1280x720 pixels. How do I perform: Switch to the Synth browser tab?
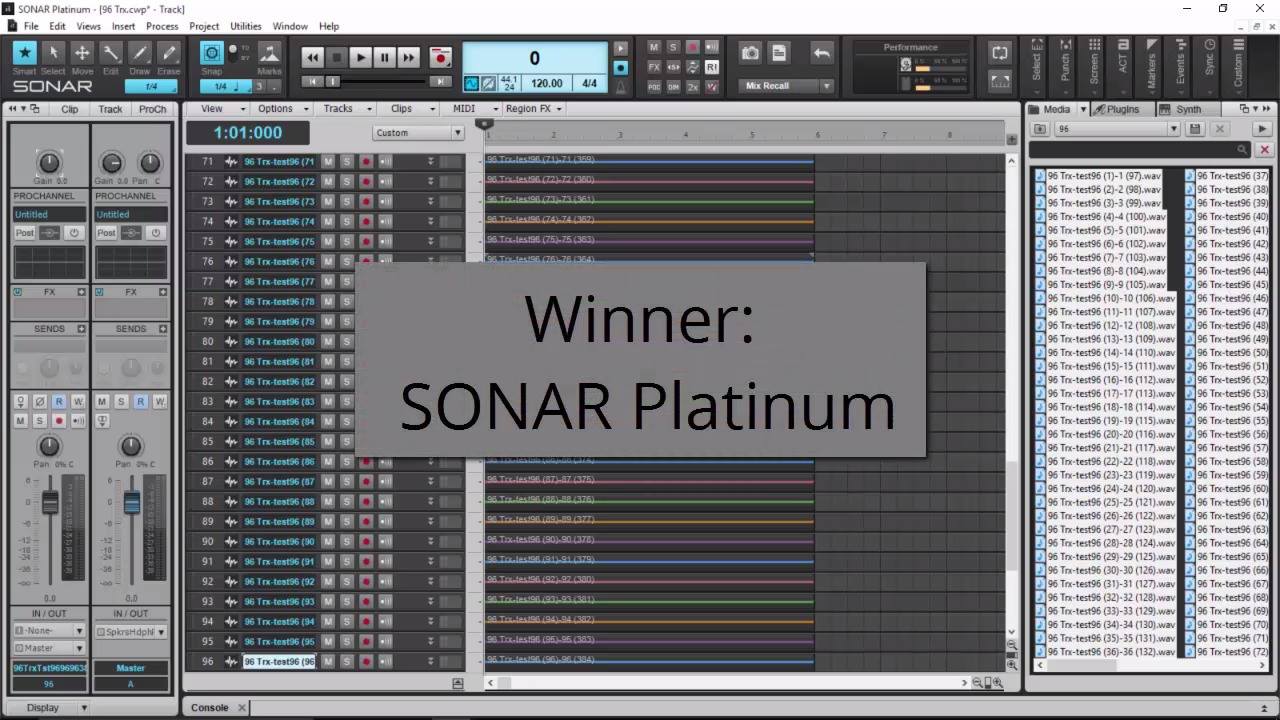(x=1188, y=109)
